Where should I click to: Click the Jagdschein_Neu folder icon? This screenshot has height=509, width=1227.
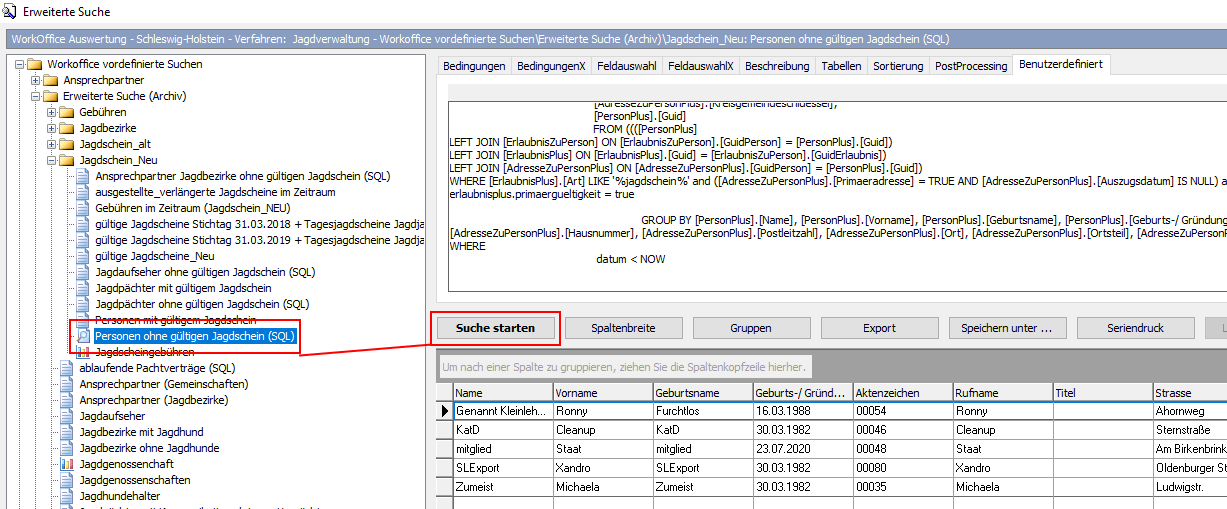(68, 160)
